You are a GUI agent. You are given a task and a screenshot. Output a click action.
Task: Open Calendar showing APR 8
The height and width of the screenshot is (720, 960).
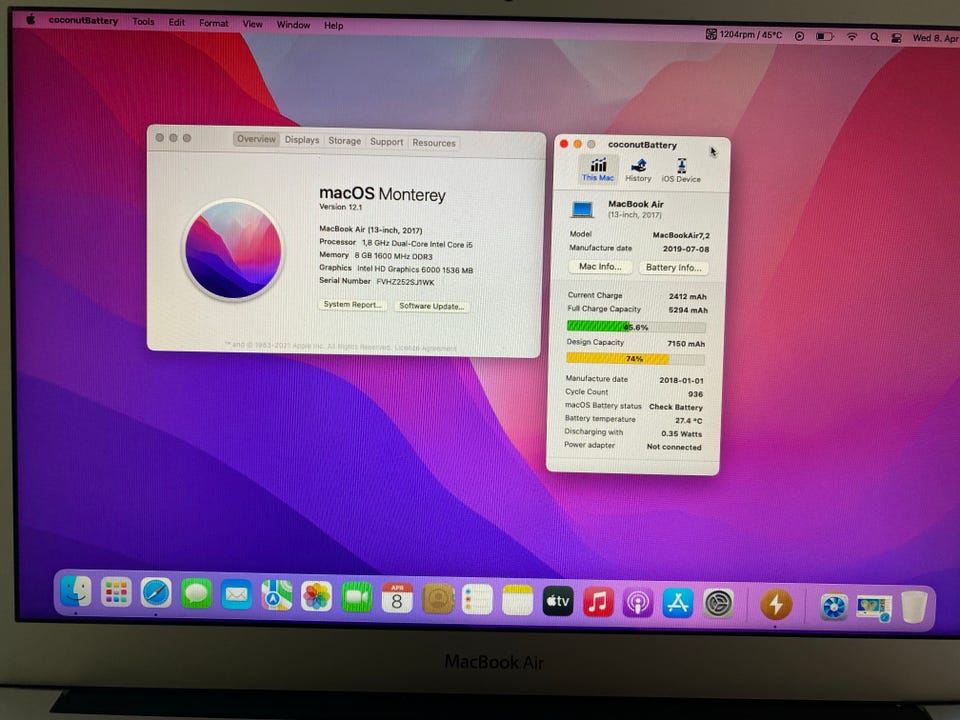(397, 598)
